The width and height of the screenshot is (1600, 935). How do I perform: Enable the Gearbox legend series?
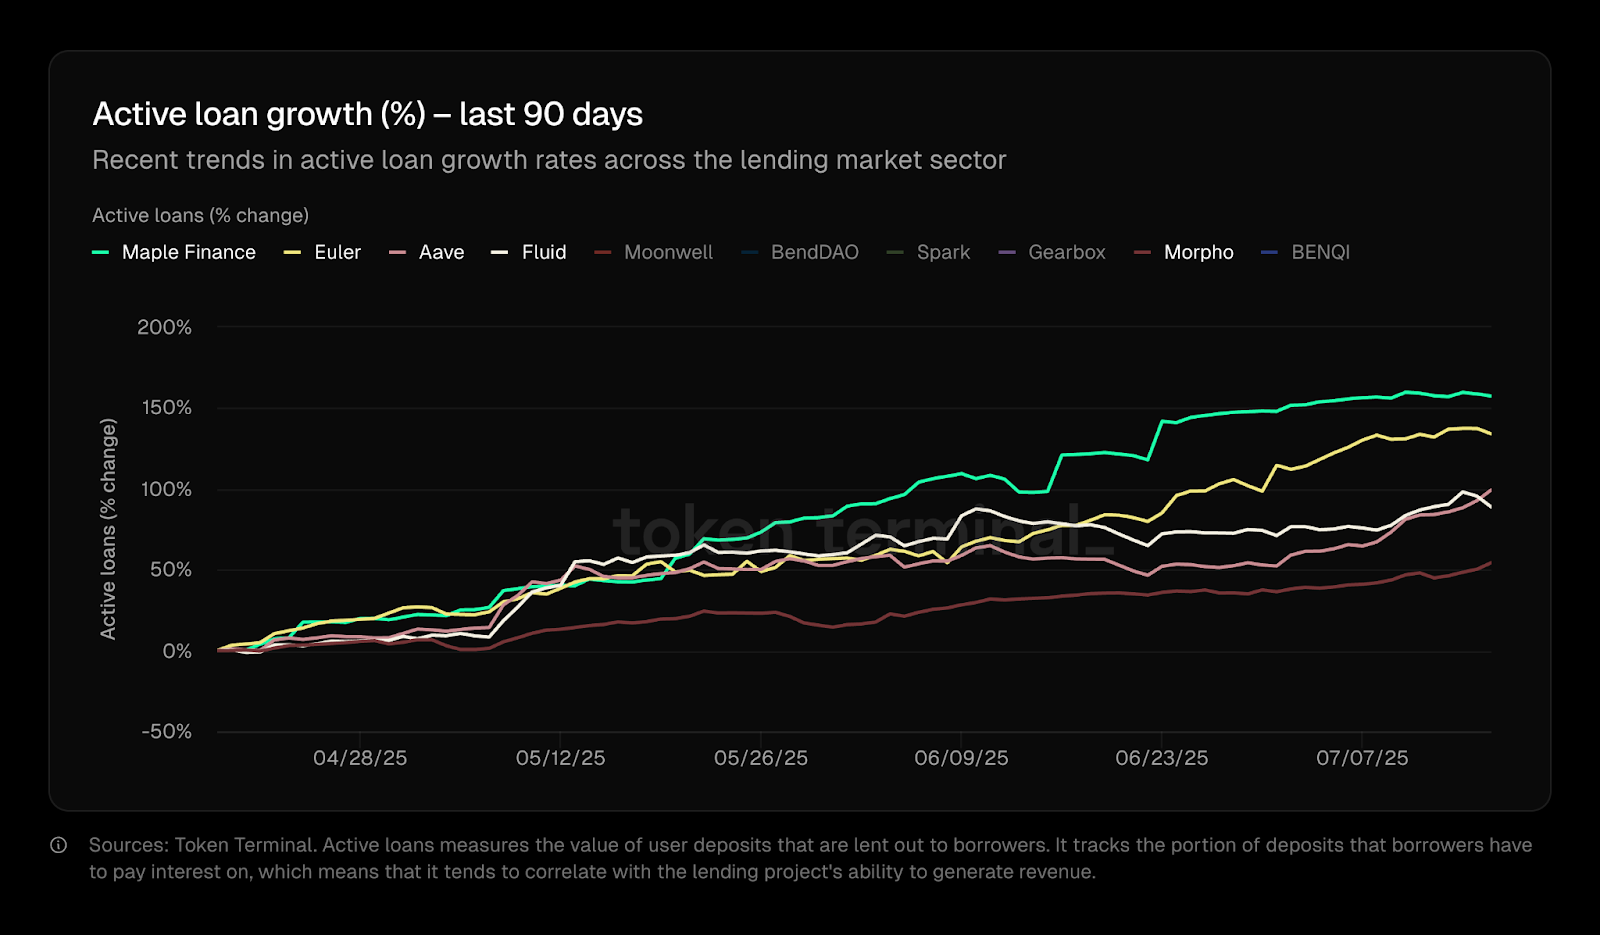coord(1052,252)
